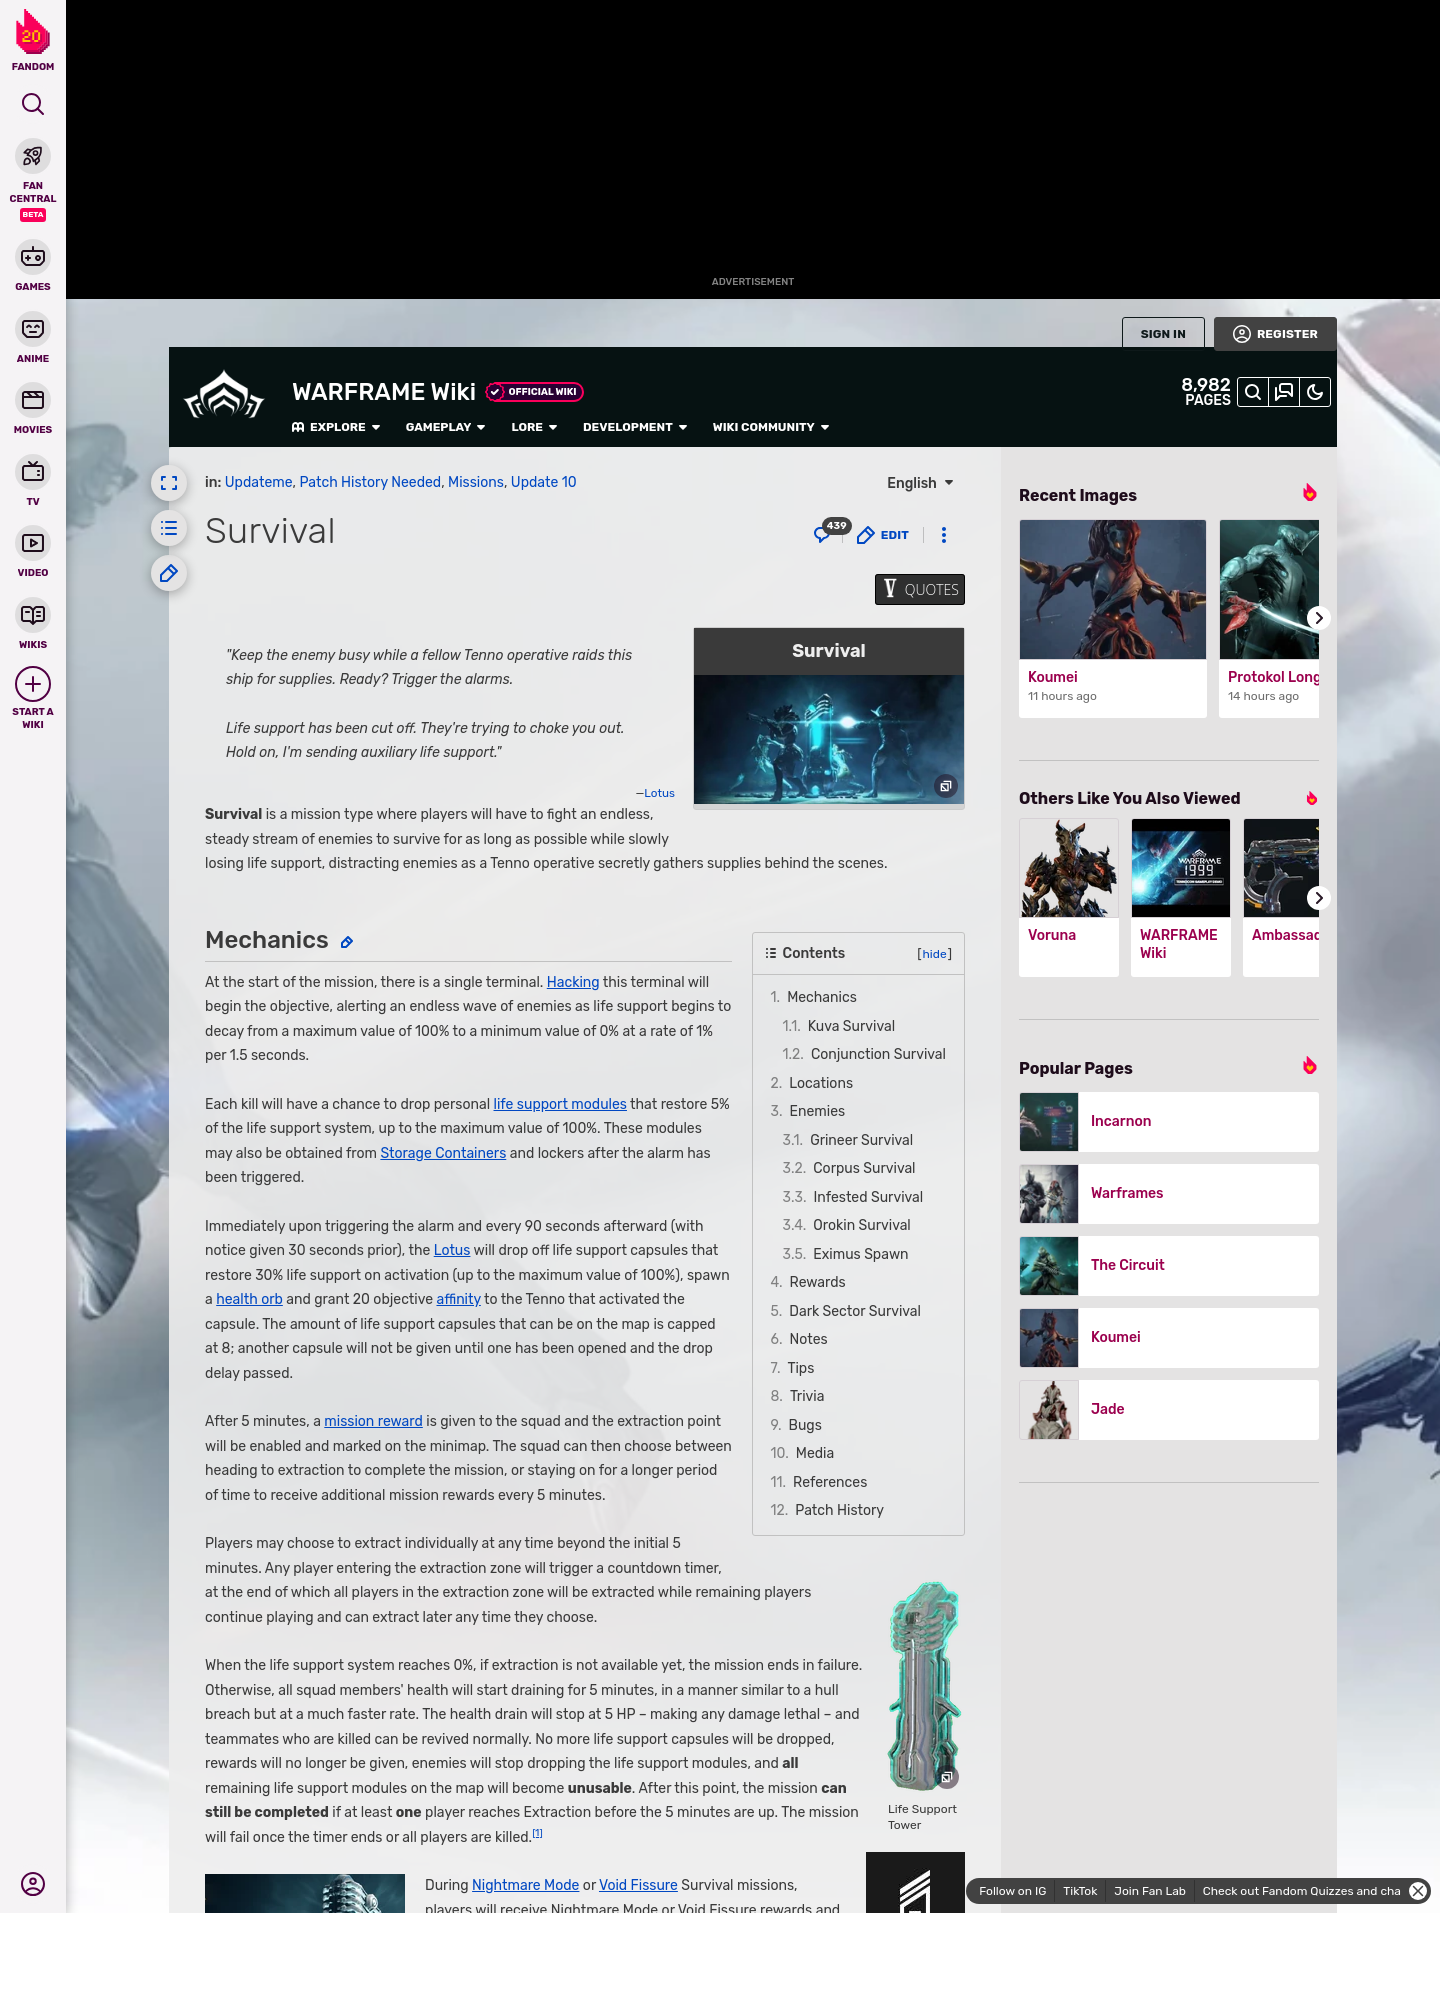This screenshot has height=2000, width=1440.
Task: Open the Movies clapperboard icon
Action: tap(33, 400)
